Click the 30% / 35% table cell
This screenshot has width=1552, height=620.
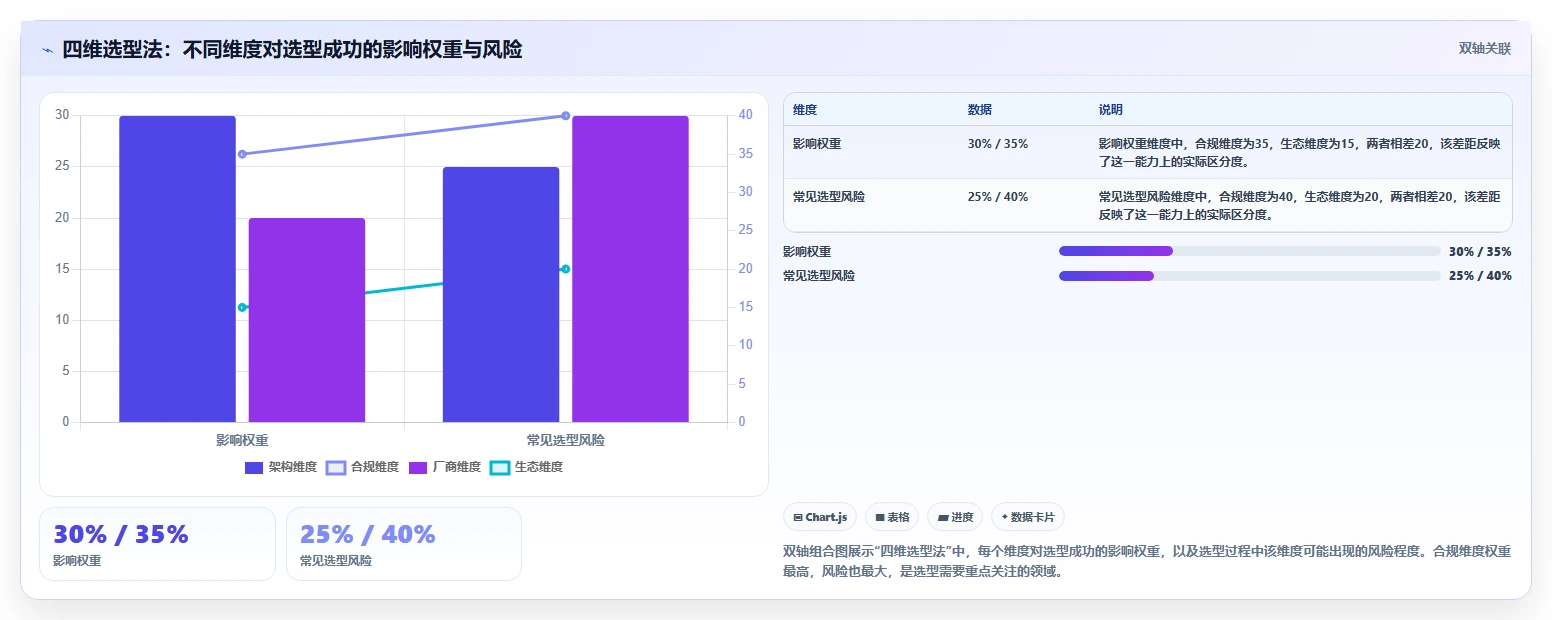coord(998,144)
